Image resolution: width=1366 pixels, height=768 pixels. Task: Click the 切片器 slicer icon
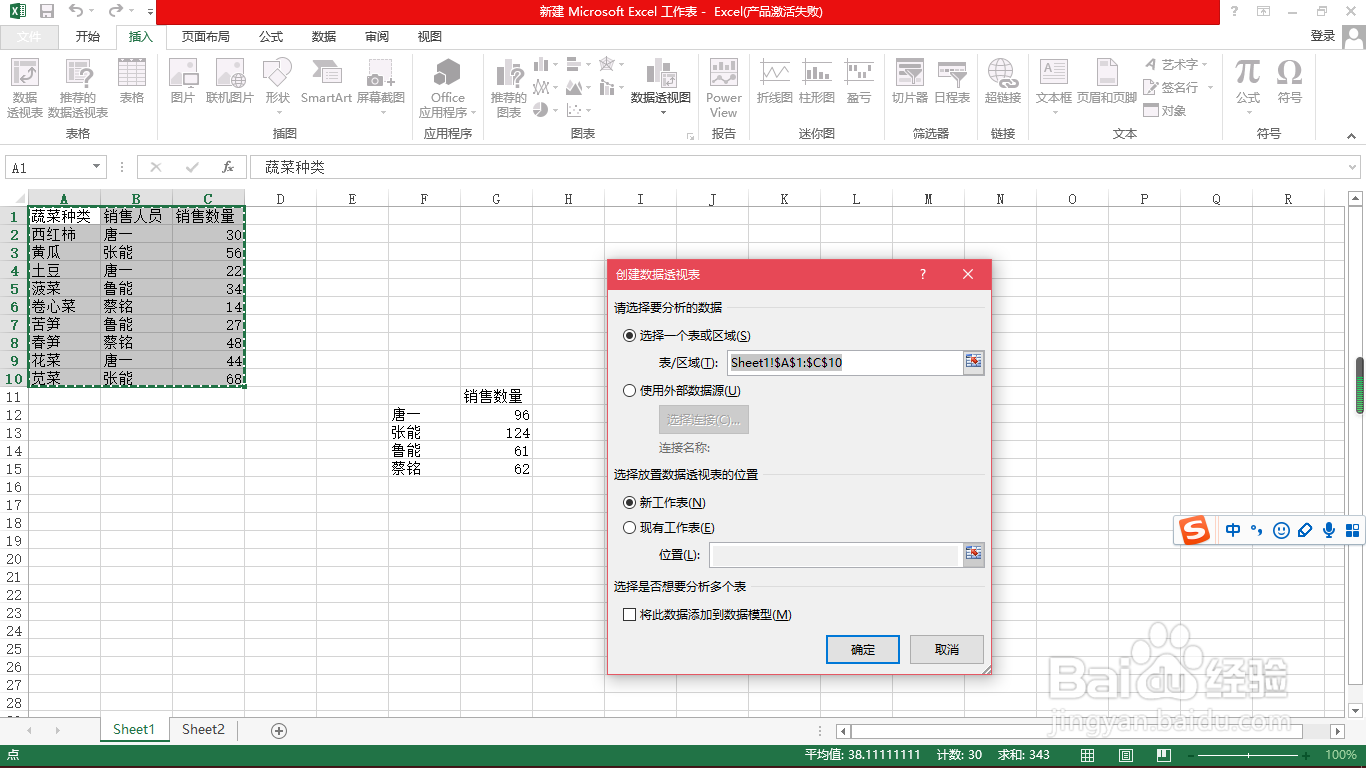point(910,82)
